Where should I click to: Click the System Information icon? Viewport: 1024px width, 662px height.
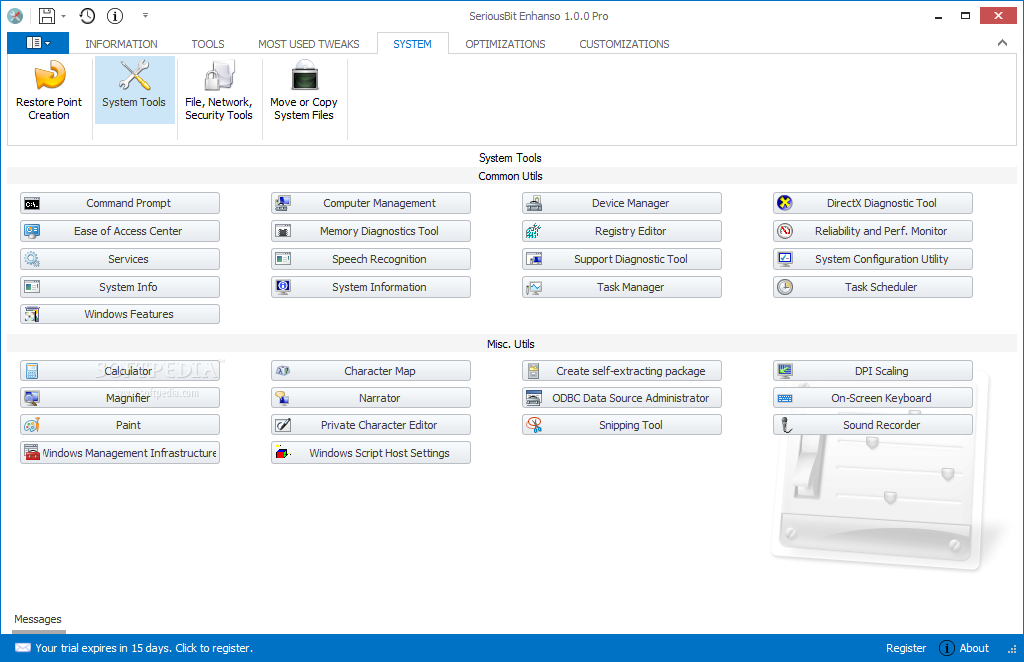283,287
